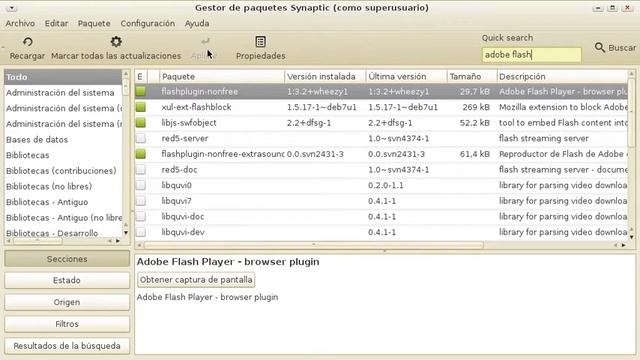Open the Archivo menu
This screenshot has height=360, width=640.
[20, 23]
